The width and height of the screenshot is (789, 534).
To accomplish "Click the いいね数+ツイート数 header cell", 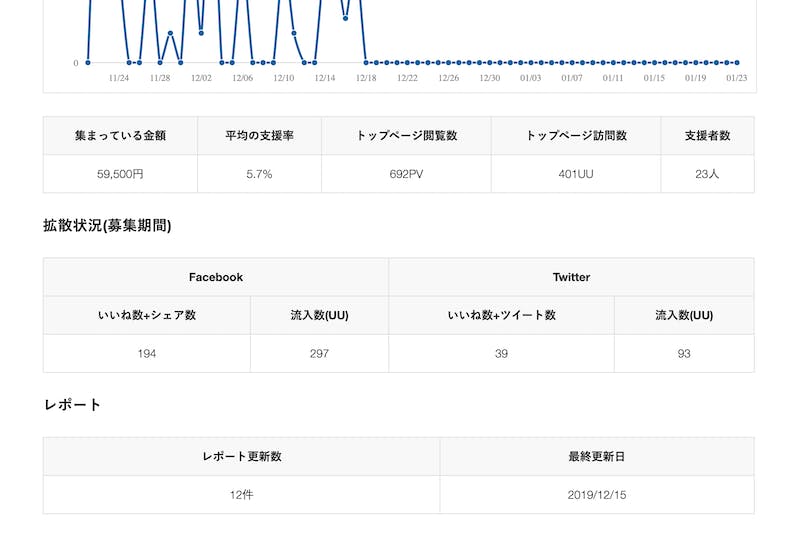I will [501, 315].
